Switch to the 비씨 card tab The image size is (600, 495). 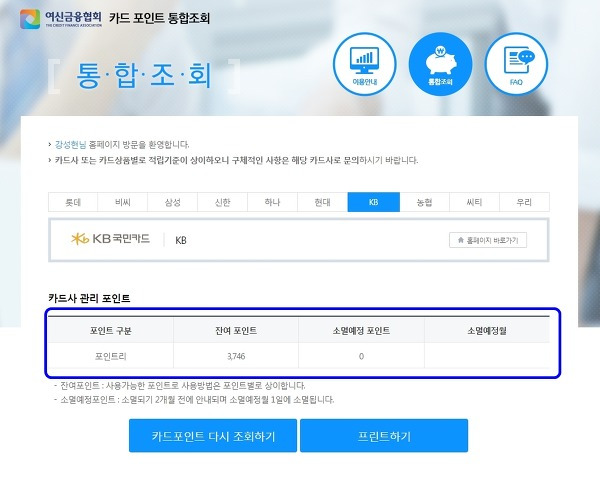coord(122,202)
